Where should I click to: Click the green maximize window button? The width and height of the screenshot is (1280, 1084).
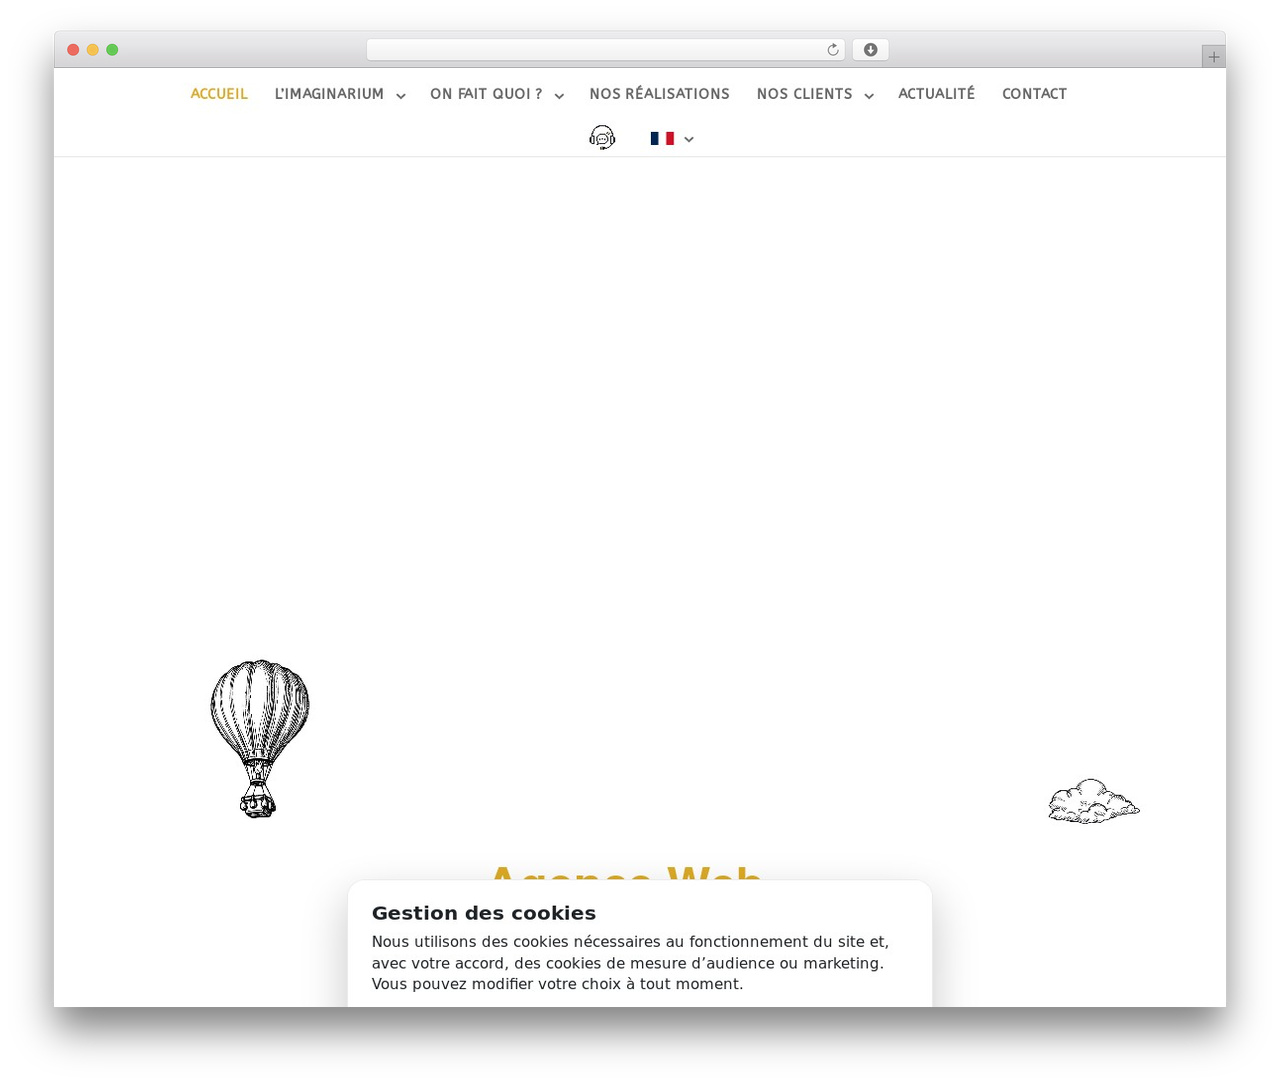112,50
